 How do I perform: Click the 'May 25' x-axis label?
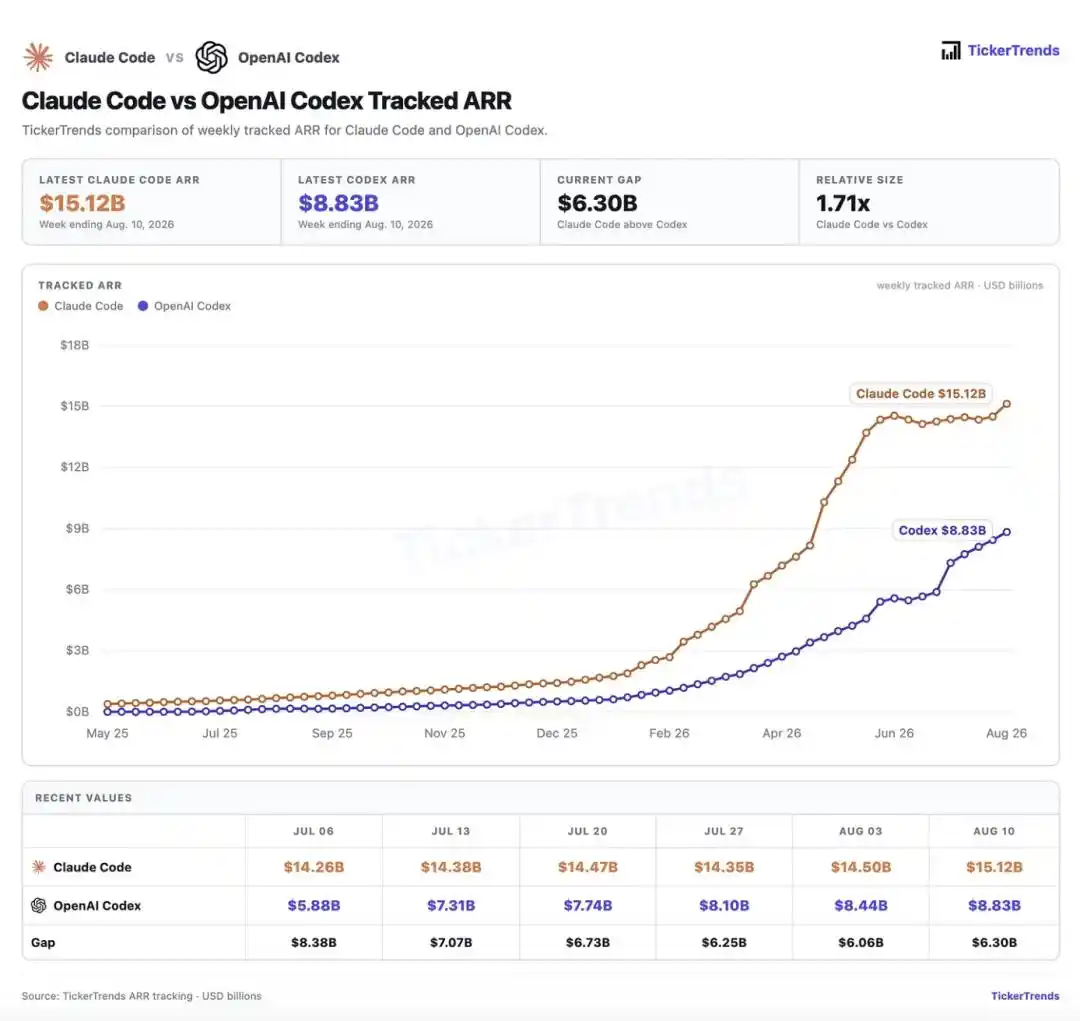pos(107,733)
